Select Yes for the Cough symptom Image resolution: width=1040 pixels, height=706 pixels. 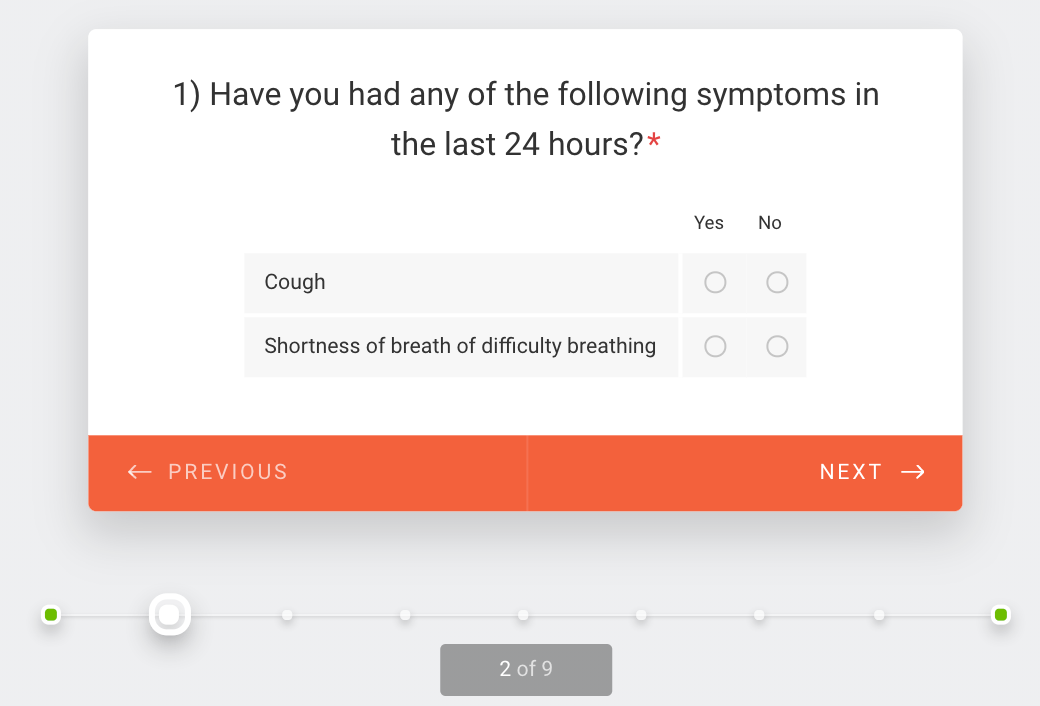click(715, 283)
